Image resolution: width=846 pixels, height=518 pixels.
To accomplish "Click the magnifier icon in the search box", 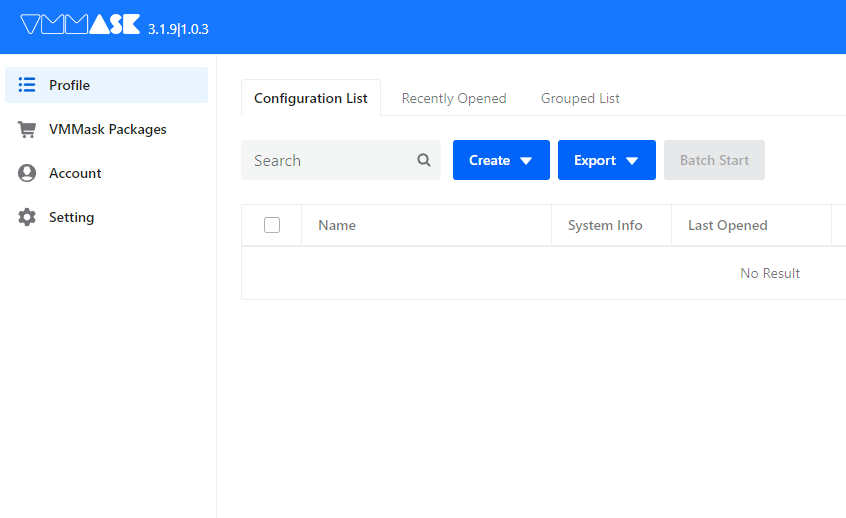I will coord(424,160).
